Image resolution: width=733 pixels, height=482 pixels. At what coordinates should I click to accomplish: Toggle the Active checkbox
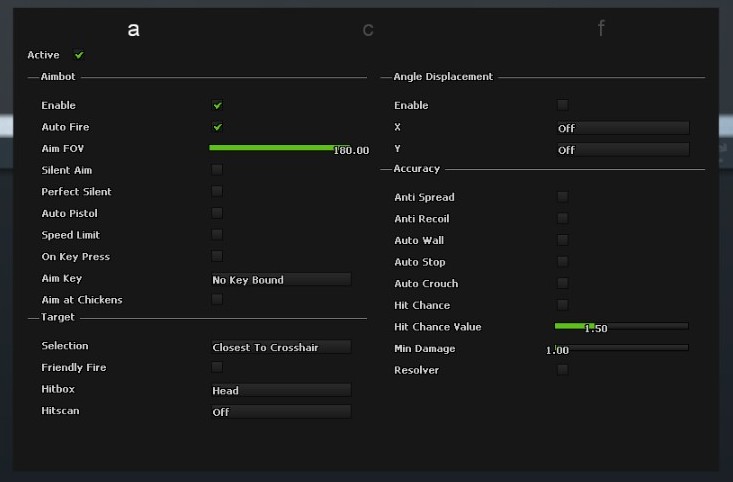[x=79, y=55]
